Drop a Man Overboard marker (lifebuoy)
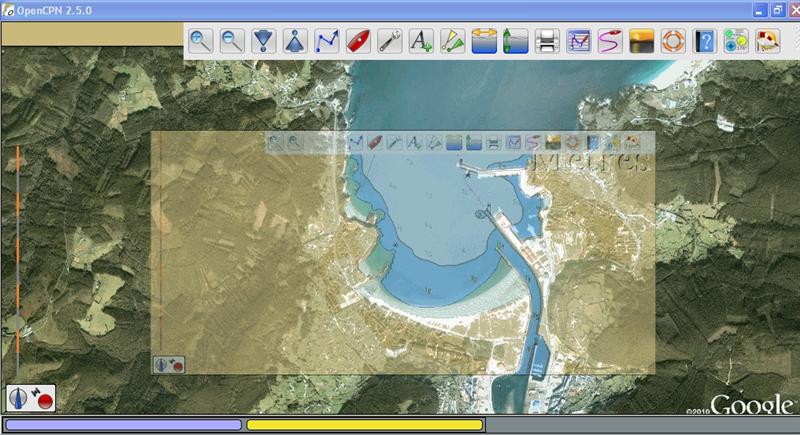This screenshot has width=800, height=435. tap(673, 41)
